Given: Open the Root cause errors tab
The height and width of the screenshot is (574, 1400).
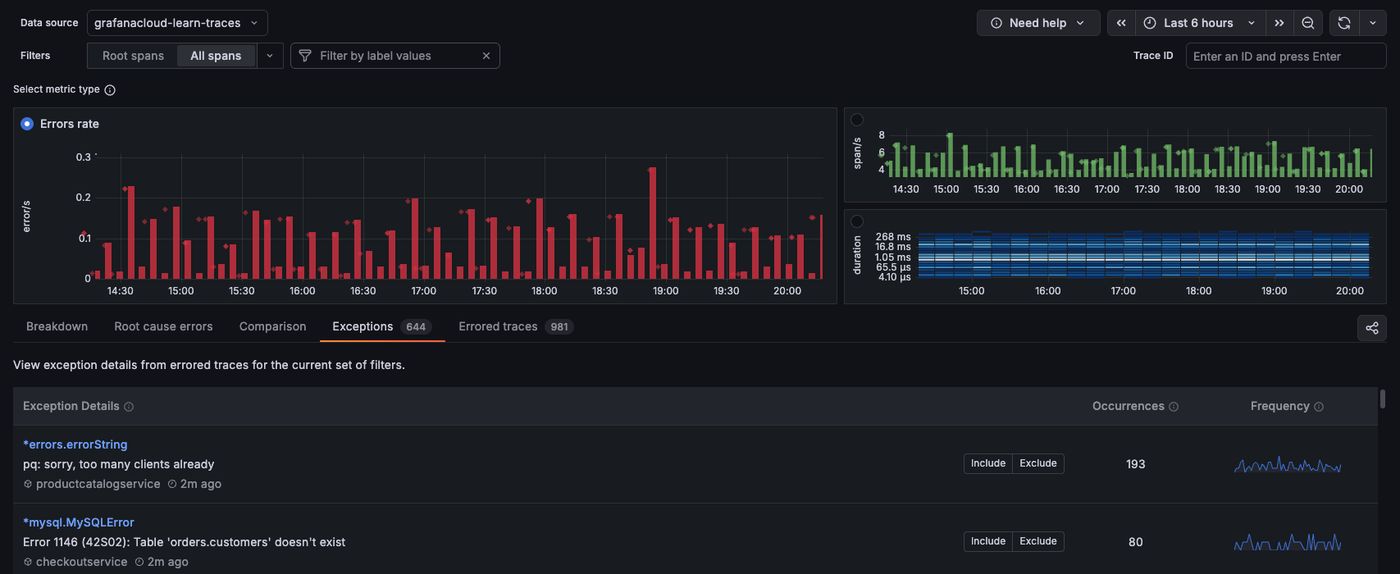Looking at the screenshot, I should (x=163, y=327).
